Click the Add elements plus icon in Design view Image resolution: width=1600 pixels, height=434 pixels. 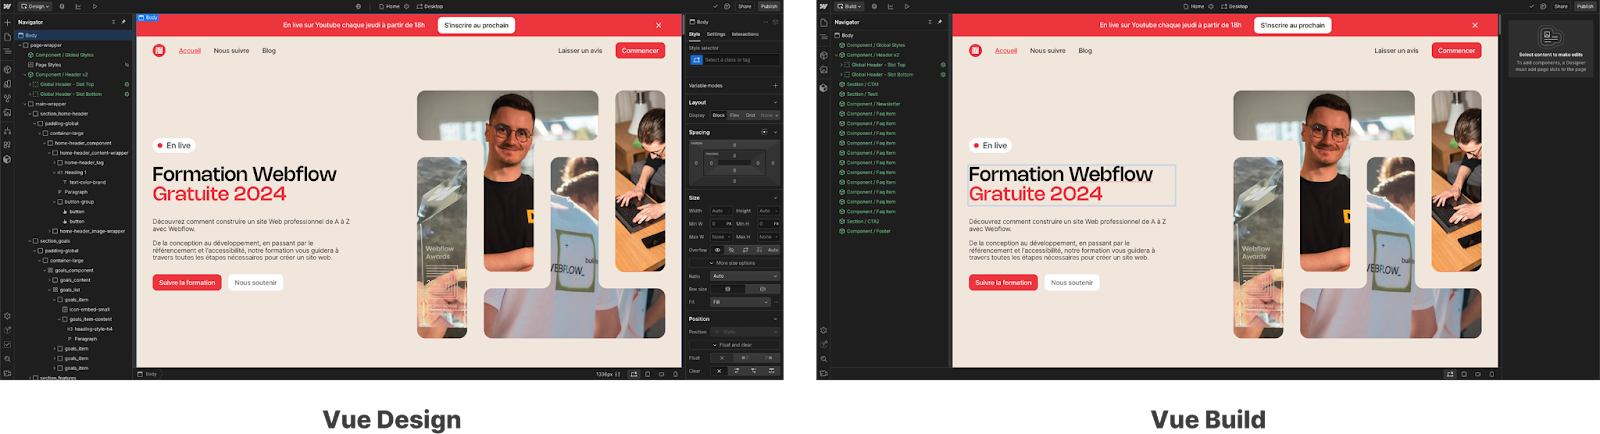click(x=7, y=22)
